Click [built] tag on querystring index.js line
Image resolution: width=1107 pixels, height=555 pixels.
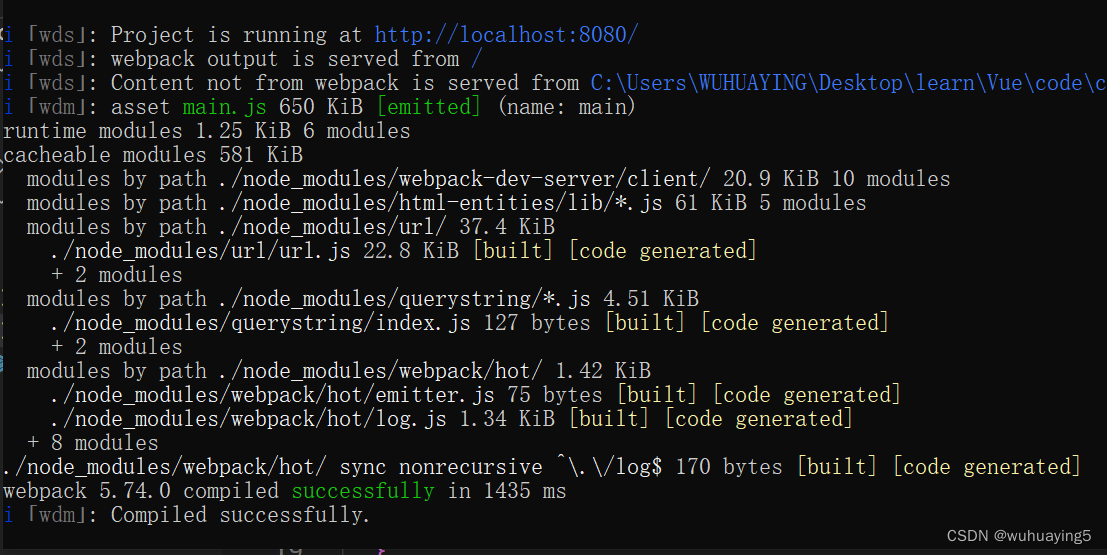point(645,323)
